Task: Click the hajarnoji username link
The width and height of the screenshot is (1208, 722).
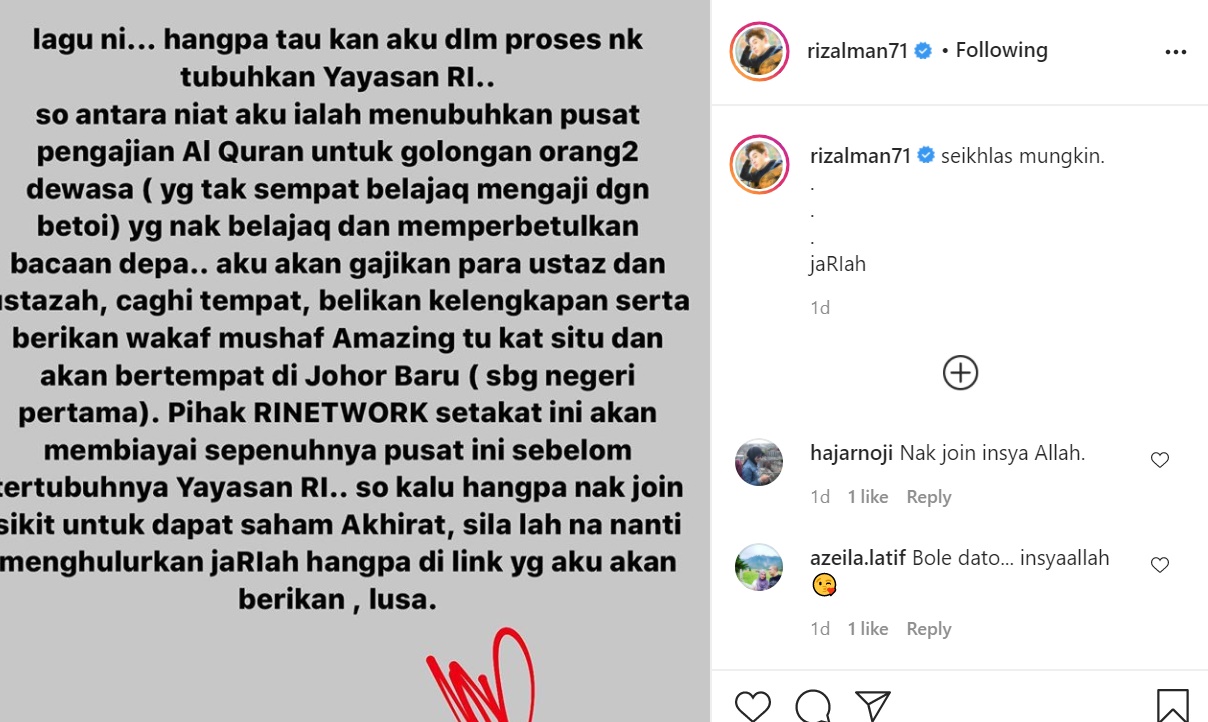Action: pyautogui.click(x=851, y=453)
